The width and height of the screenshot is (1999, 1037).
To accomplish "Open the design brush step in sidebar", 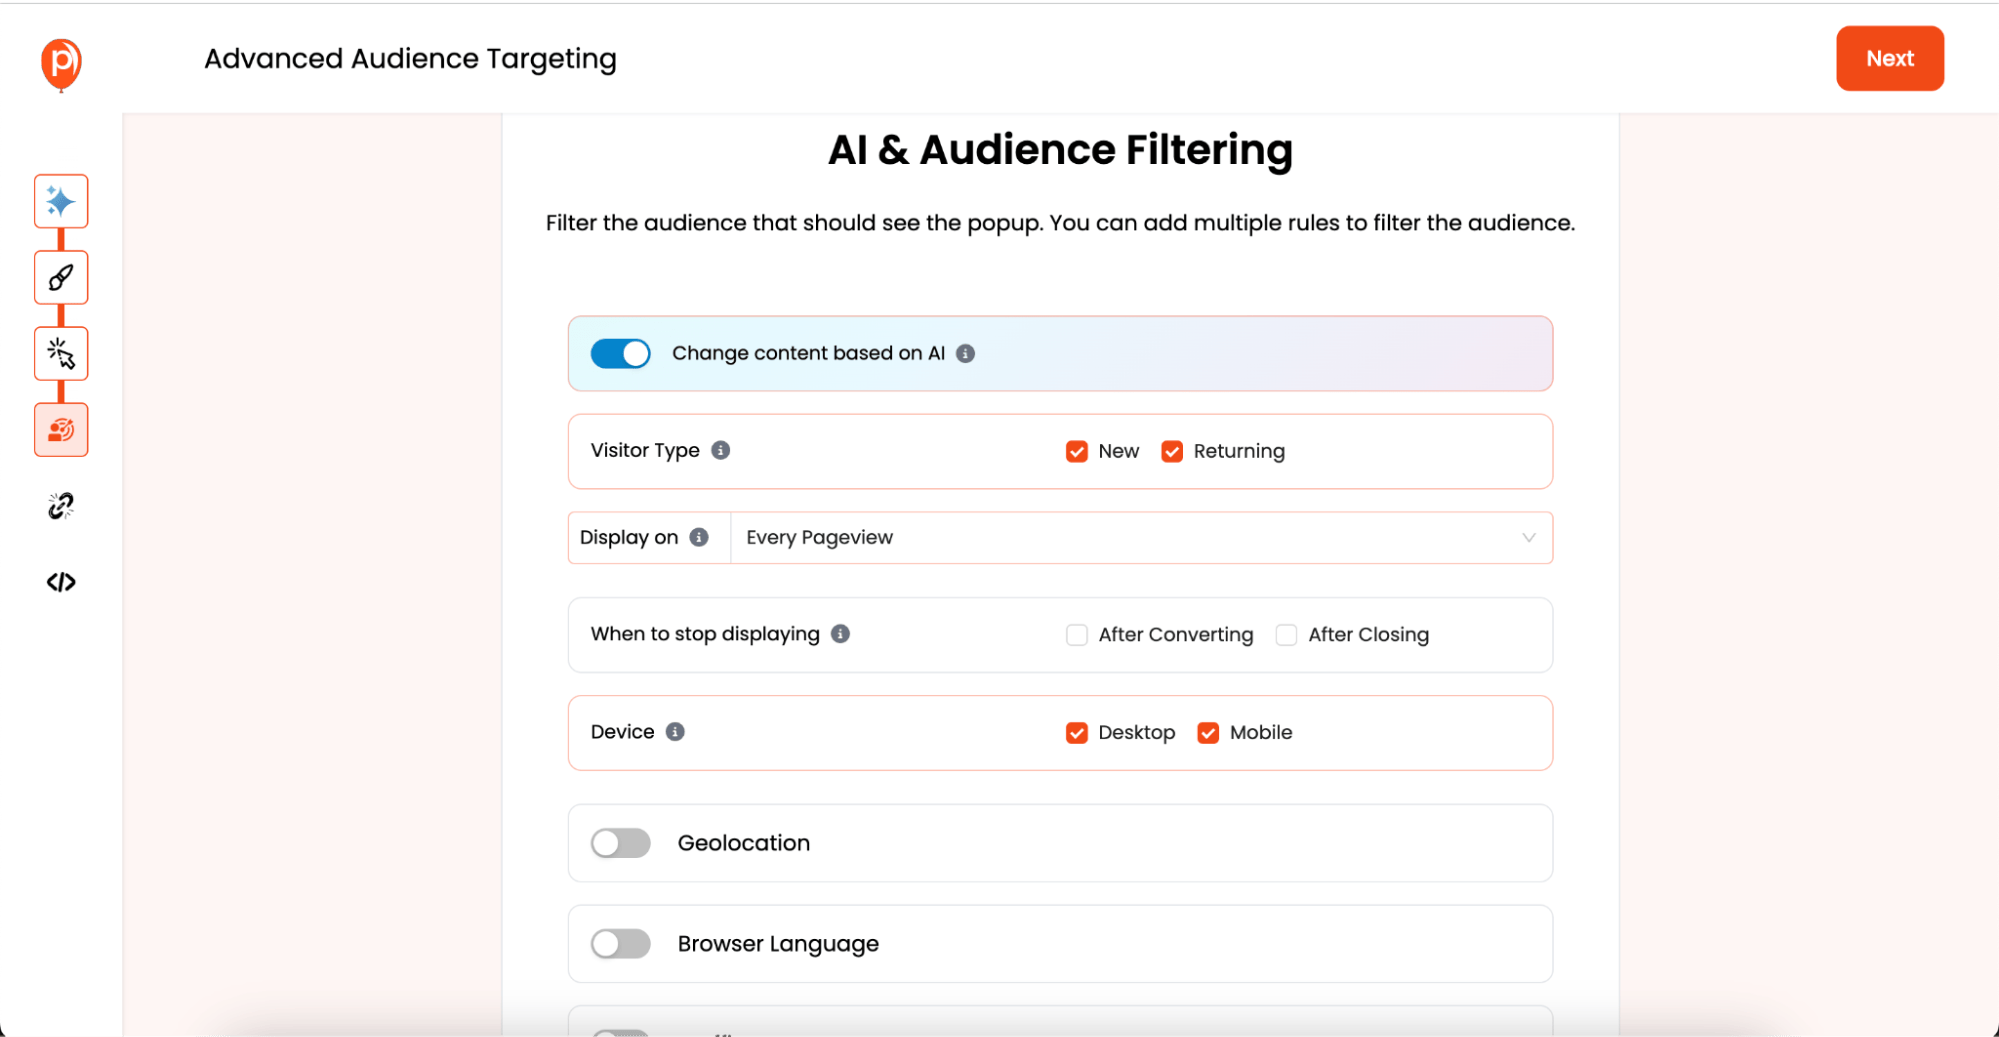I will click(x=61, y=278).
